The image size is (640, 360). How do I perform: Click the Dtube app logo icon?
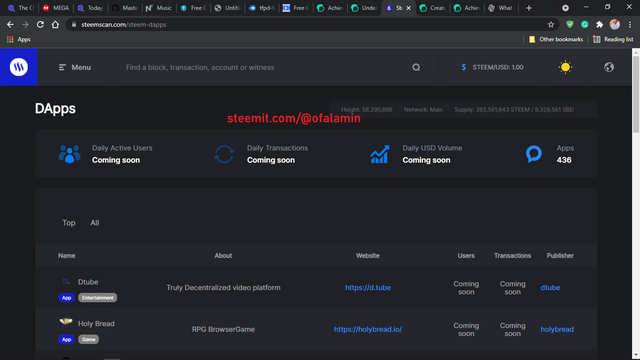click(x=66, y=282)
